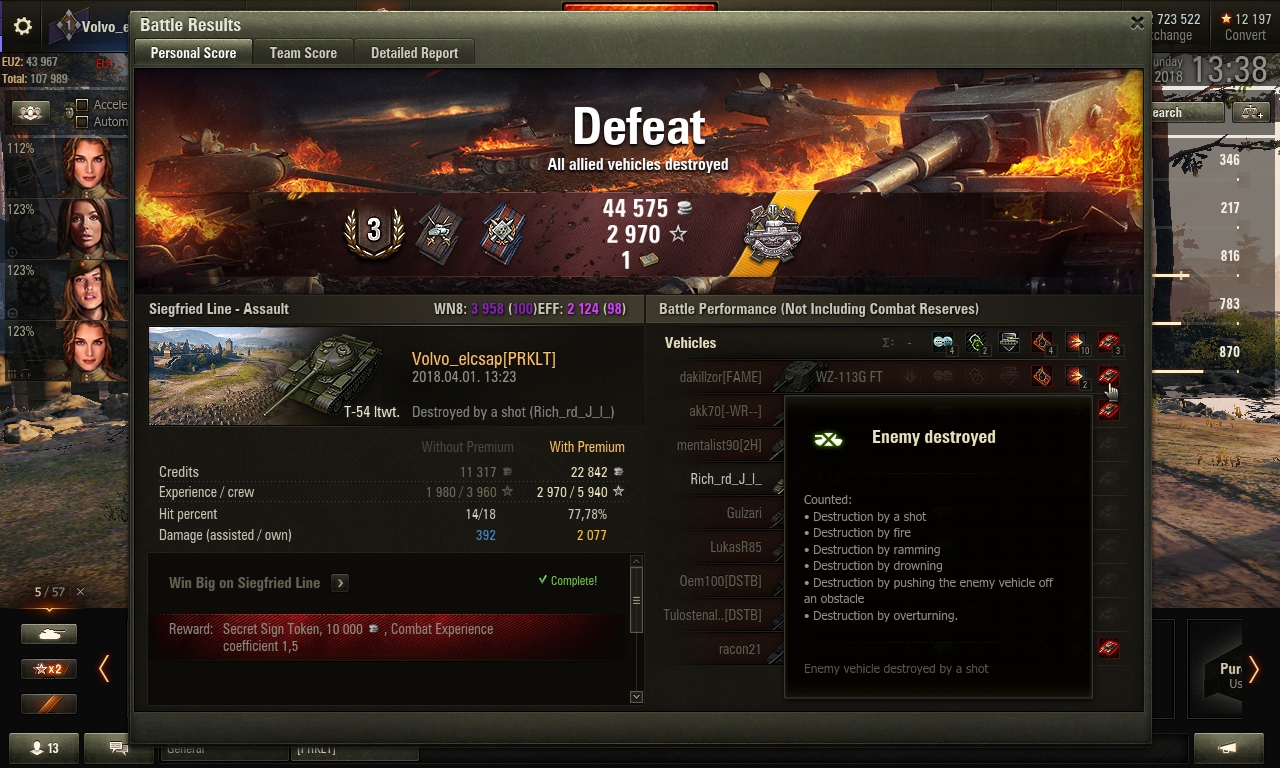Enable the Accelerate crew training checkbox

tap(82, 105)
